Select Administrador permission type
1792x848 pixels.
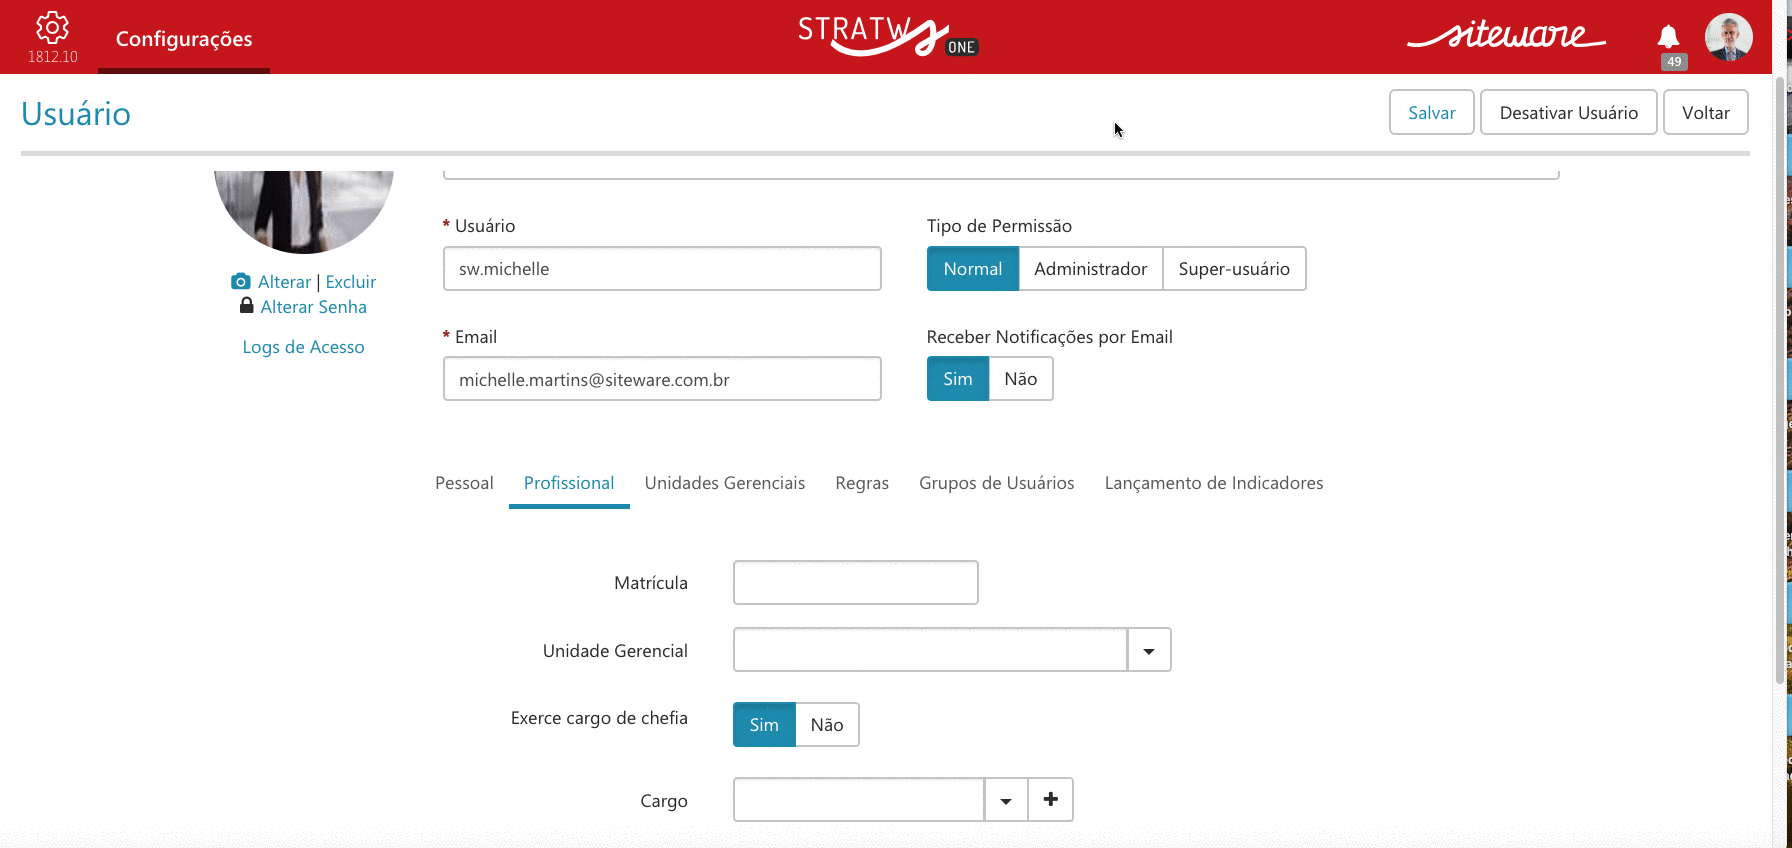pos(1090,269)
